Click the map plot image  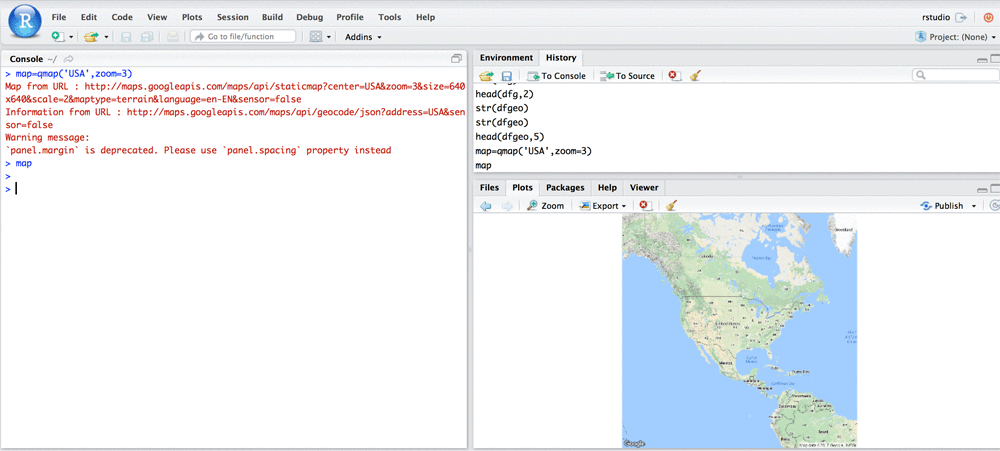click(x=739, y=330)
